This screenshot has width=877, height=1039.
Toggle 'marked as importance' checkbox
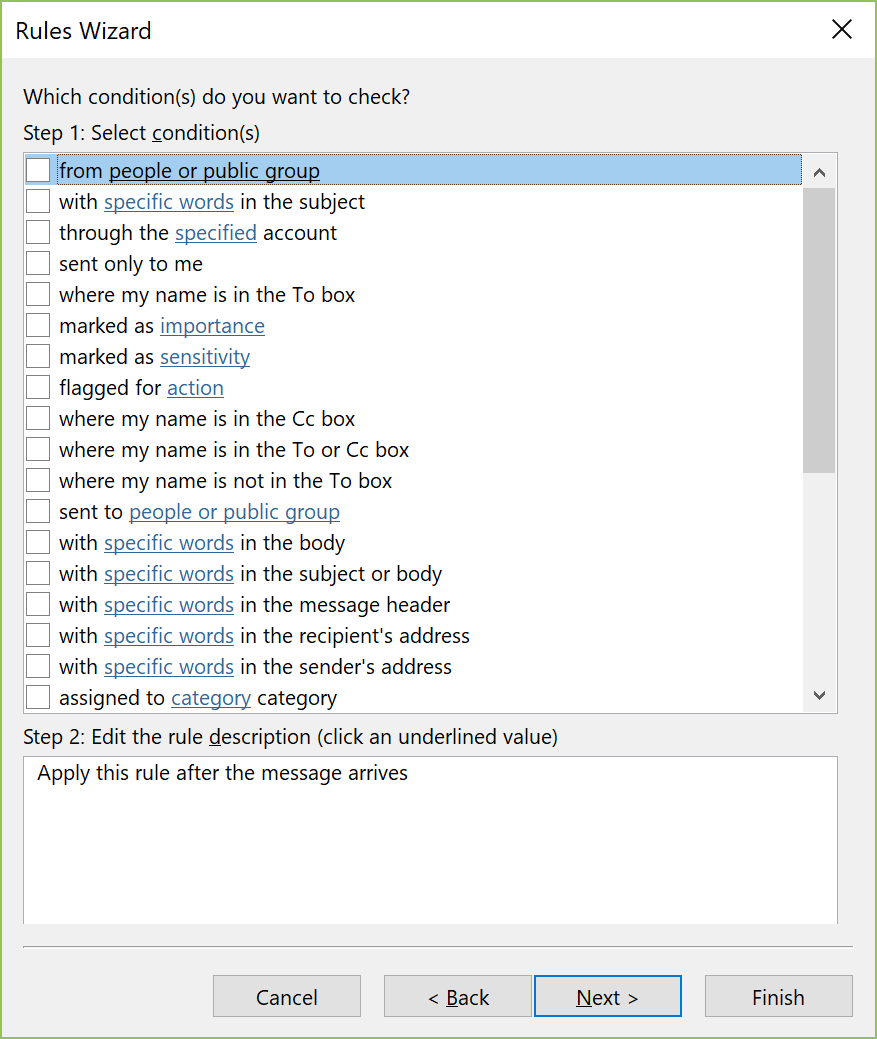[38, 325]
